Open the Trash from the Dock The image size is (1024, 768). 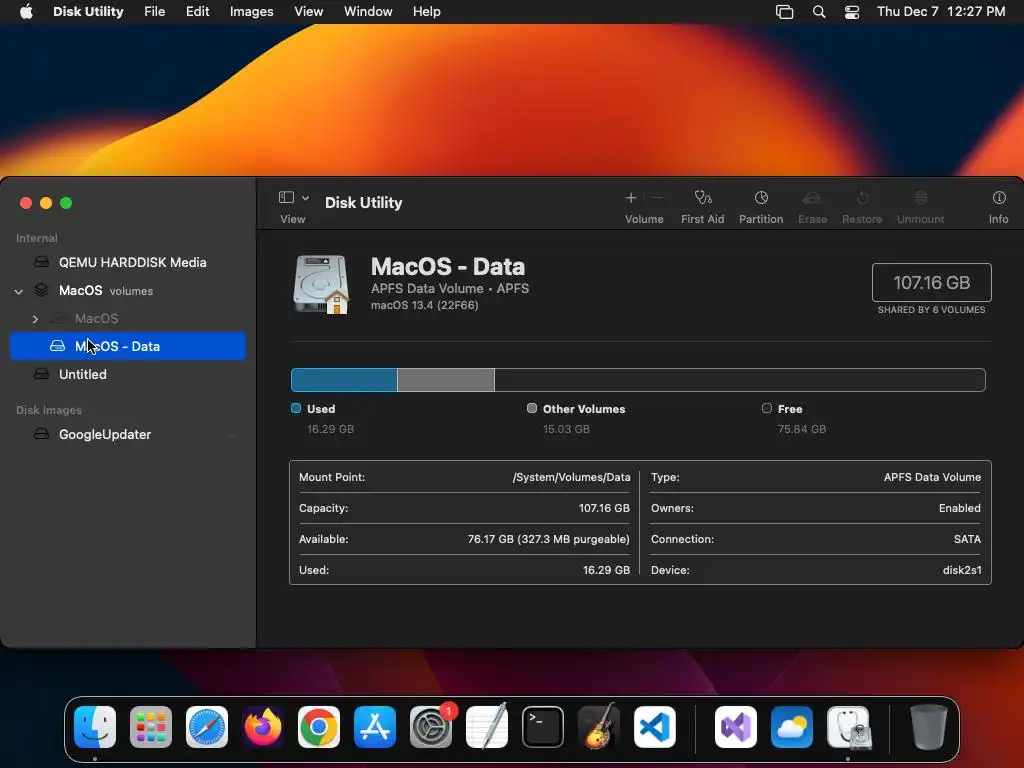click(x=929, y=727)
